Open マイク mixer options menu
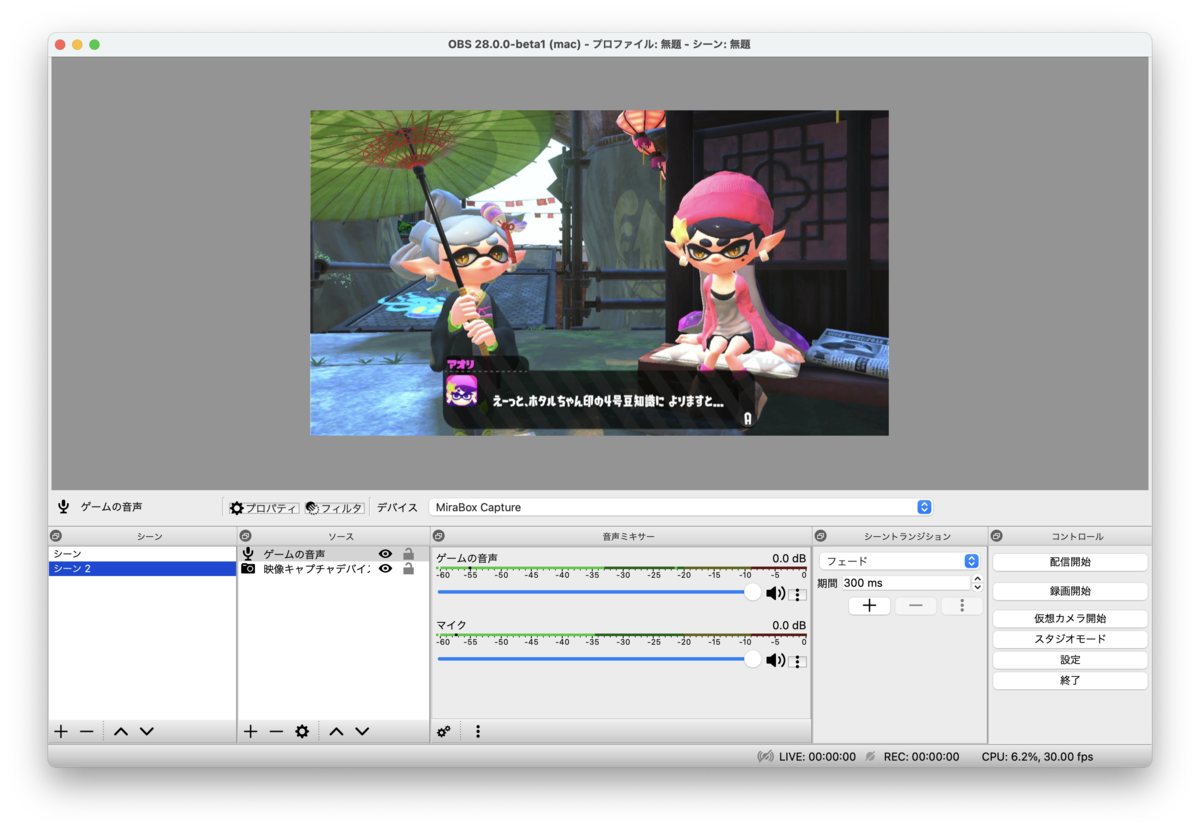The height and width of the screenshot is (831, 1200). pos(798,661)
